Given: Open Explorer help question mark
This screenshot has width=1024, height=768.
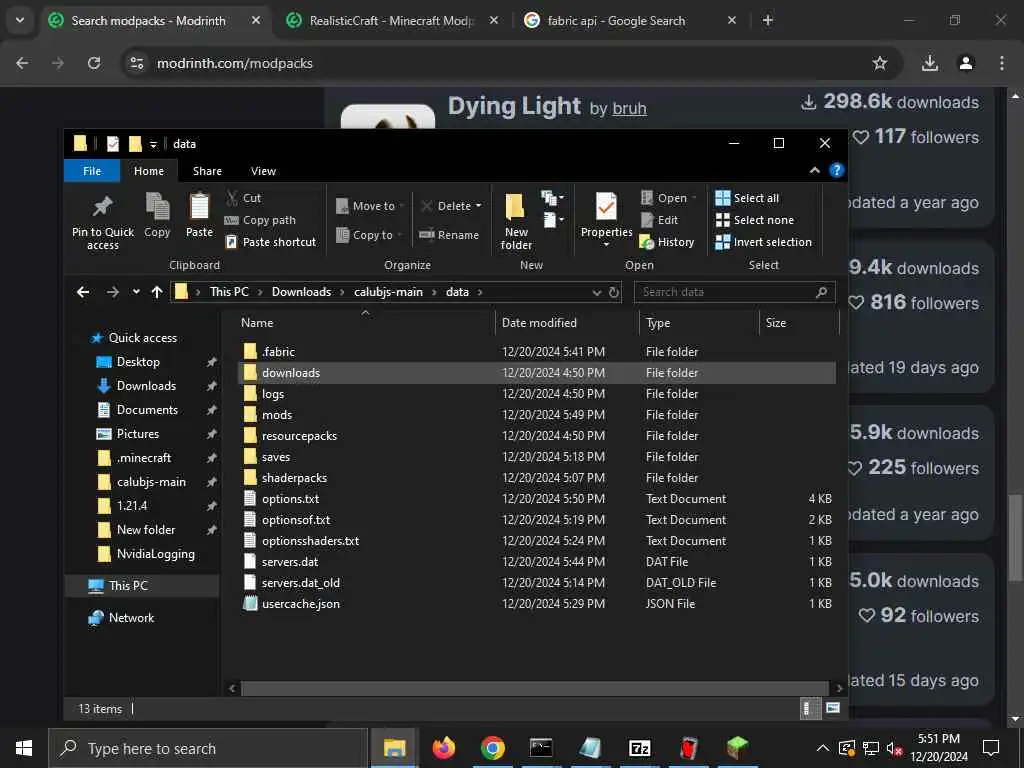Looking at the screenshot, I should pos(837,170).
